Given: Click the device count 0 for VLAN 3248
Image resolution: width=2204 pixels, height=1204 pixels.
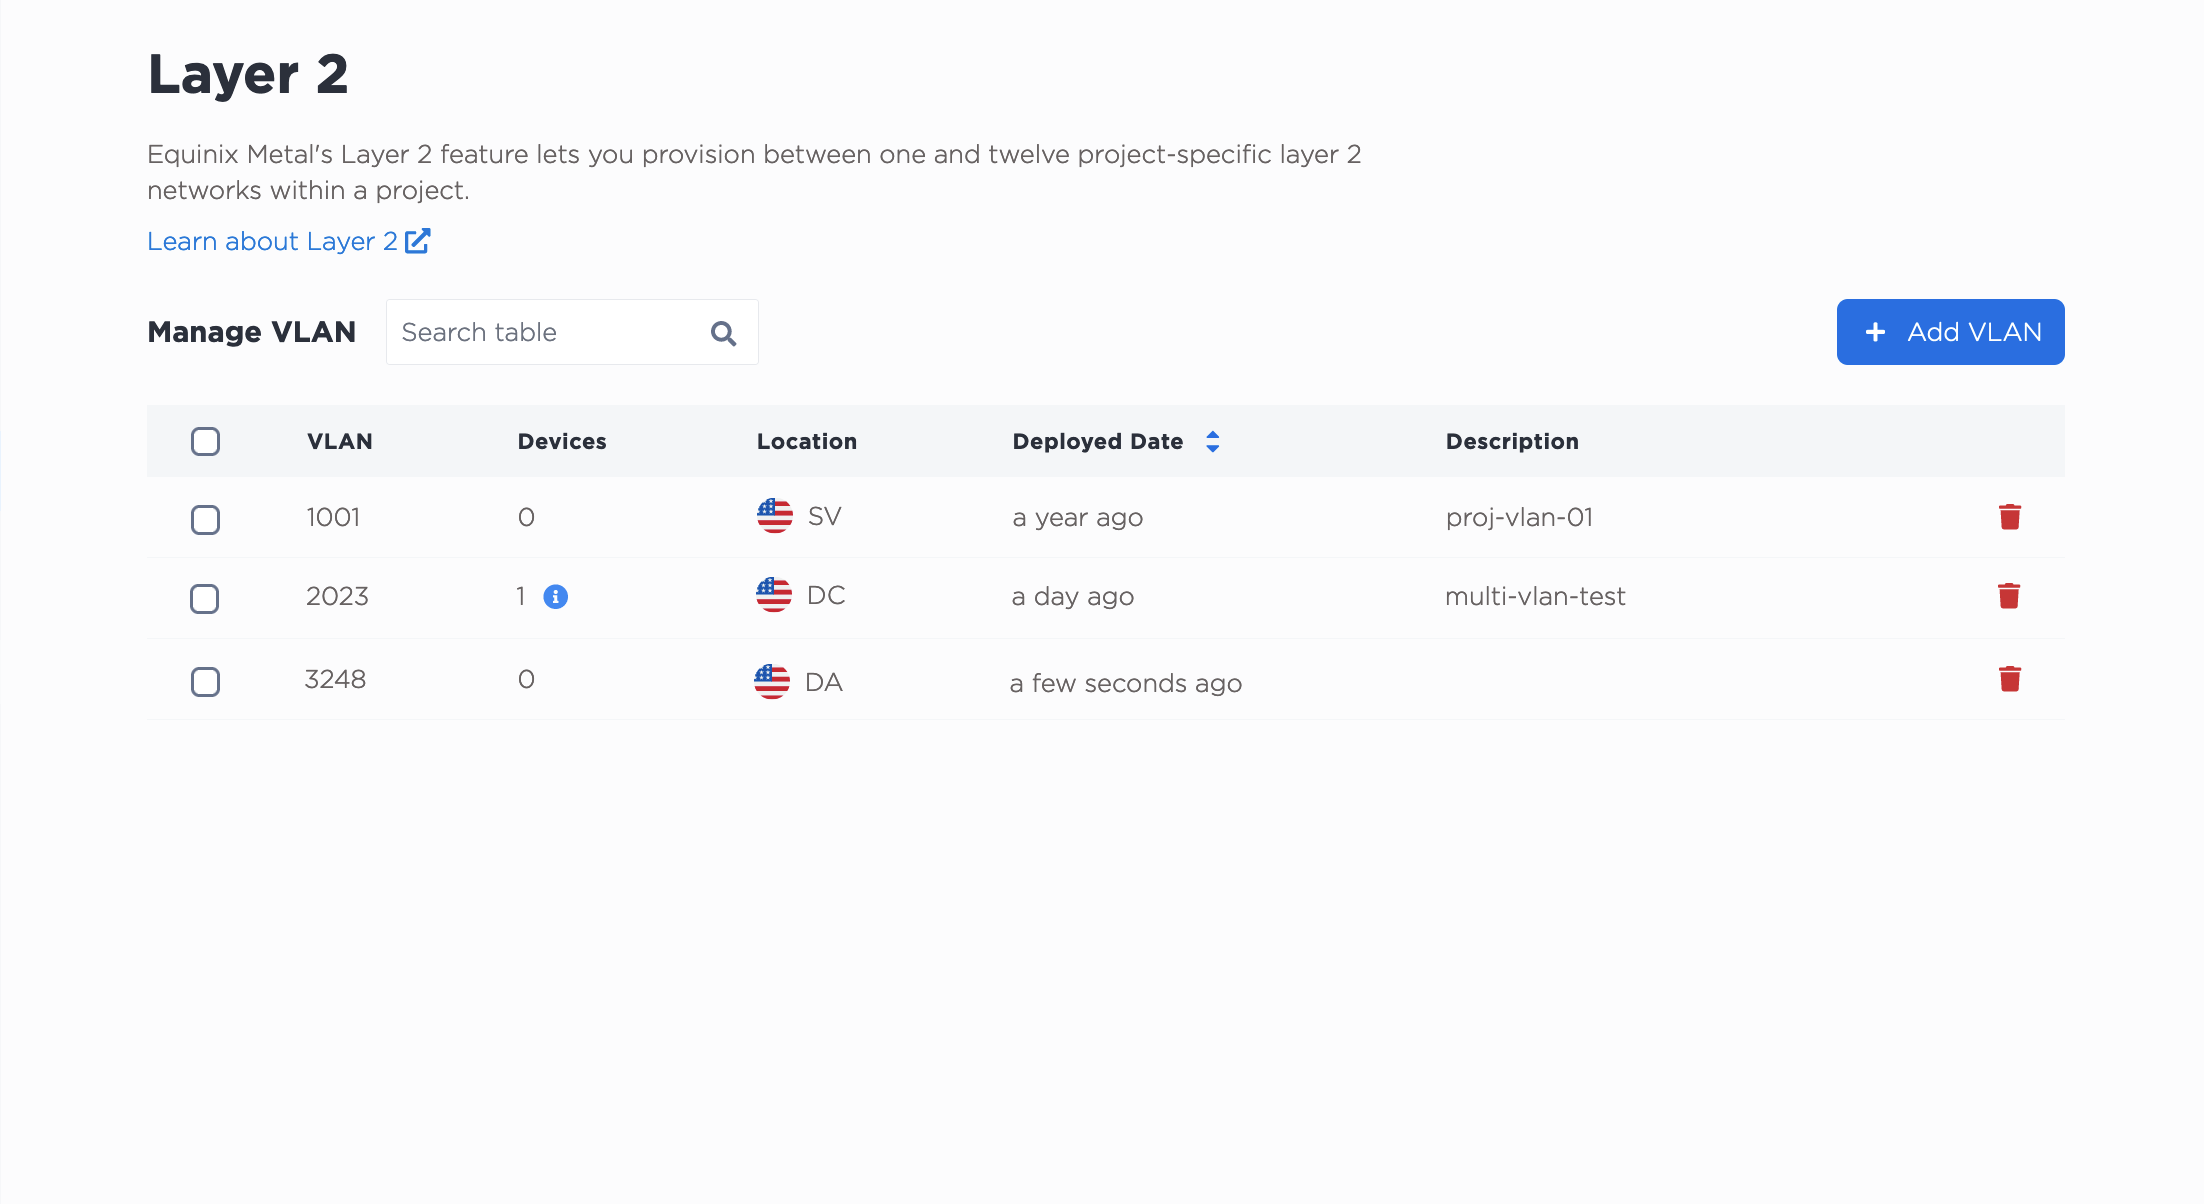Looking at the screenshot, I should click(x=526, y=679).
